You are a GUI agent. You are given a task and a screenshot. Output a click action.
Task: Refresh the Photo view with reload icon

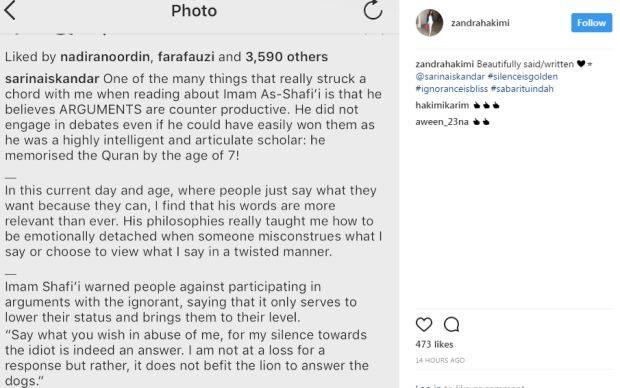(373, 10)
